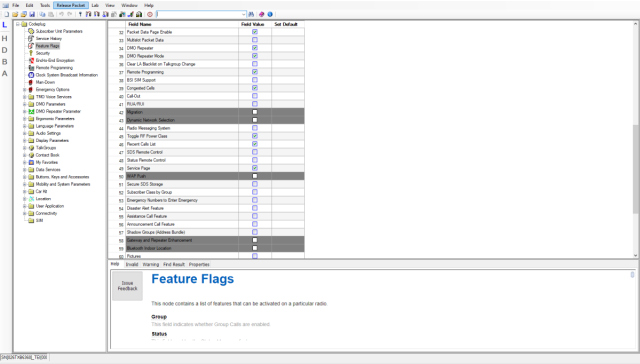Uncheck the Service Page checkbox
This screenshot has width=640, height=364.
click(255, 168)
